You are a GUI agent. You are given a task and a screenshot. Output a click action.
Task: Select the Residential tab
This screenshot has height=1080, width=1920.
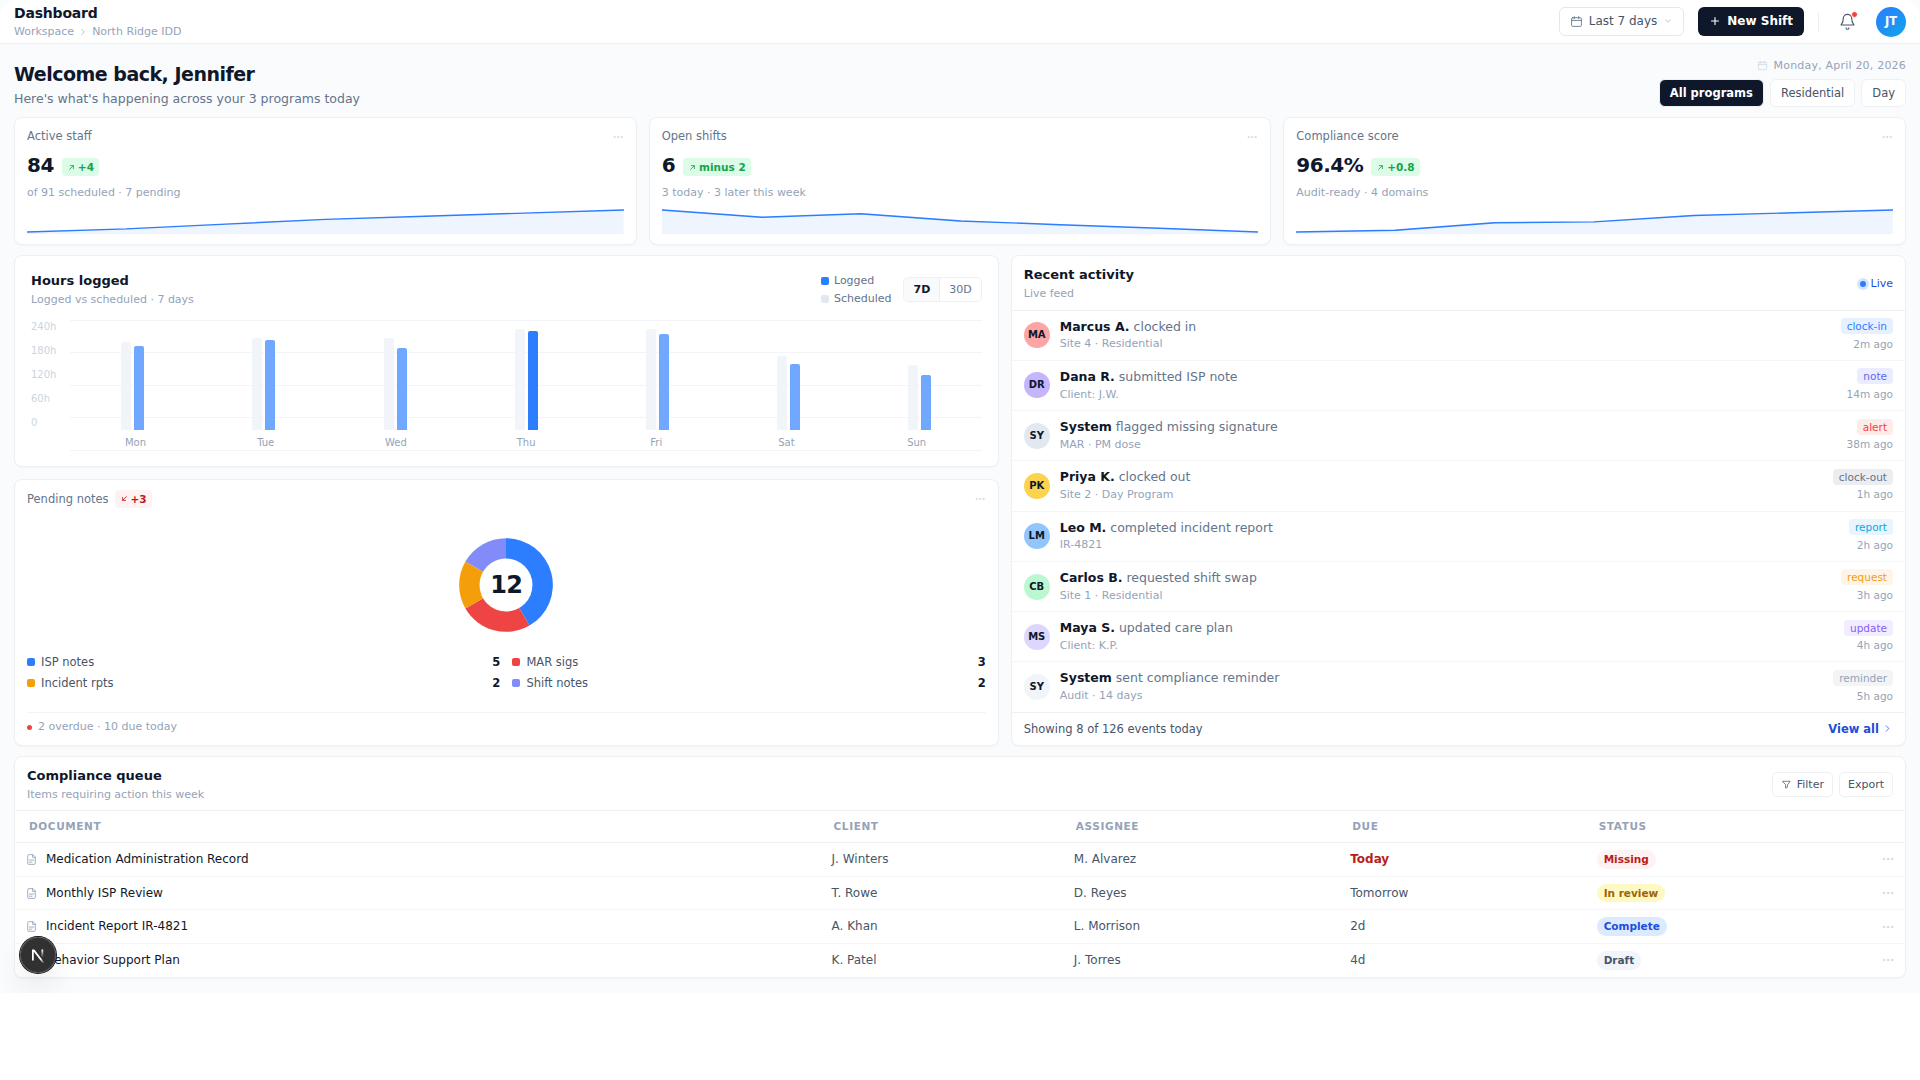pos(1812,93)
